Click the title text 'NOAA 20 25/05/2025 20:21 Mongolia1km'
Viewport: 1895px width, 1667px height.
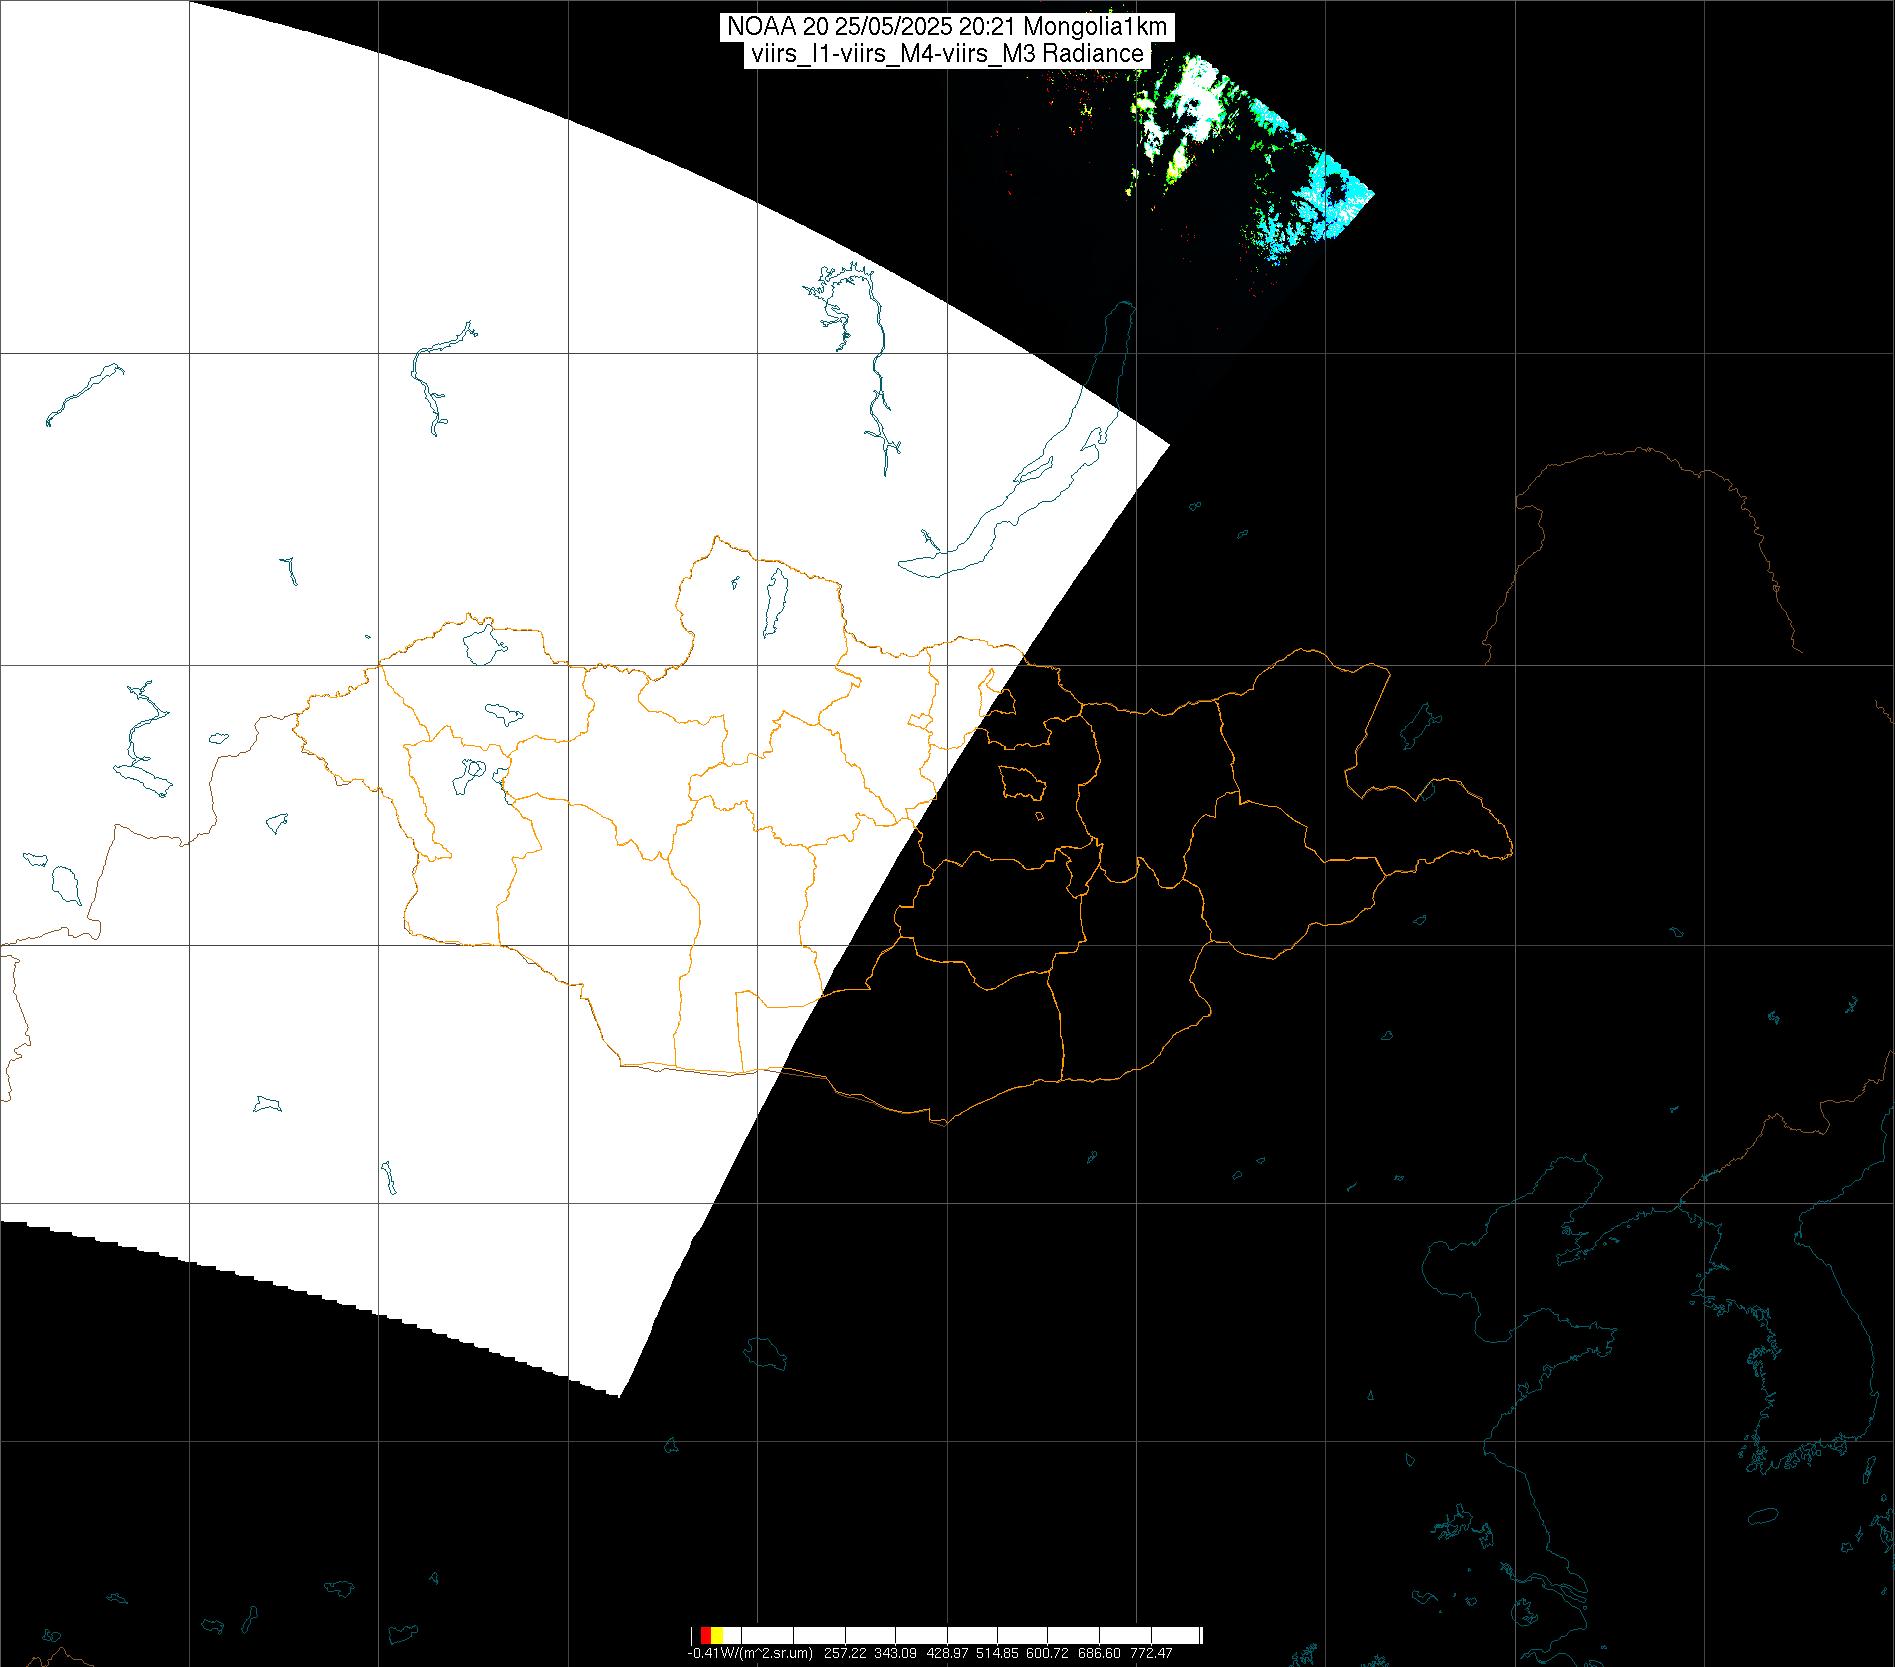pos(946,27)
